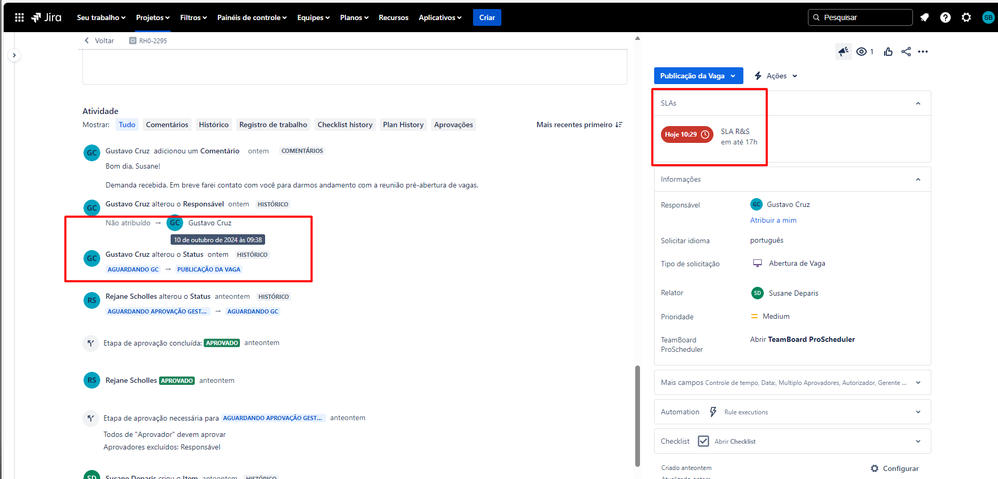Toggle Mais recentes primeiro sort order
This screenshot has width=998, height=479.
[x=579, y=125]
